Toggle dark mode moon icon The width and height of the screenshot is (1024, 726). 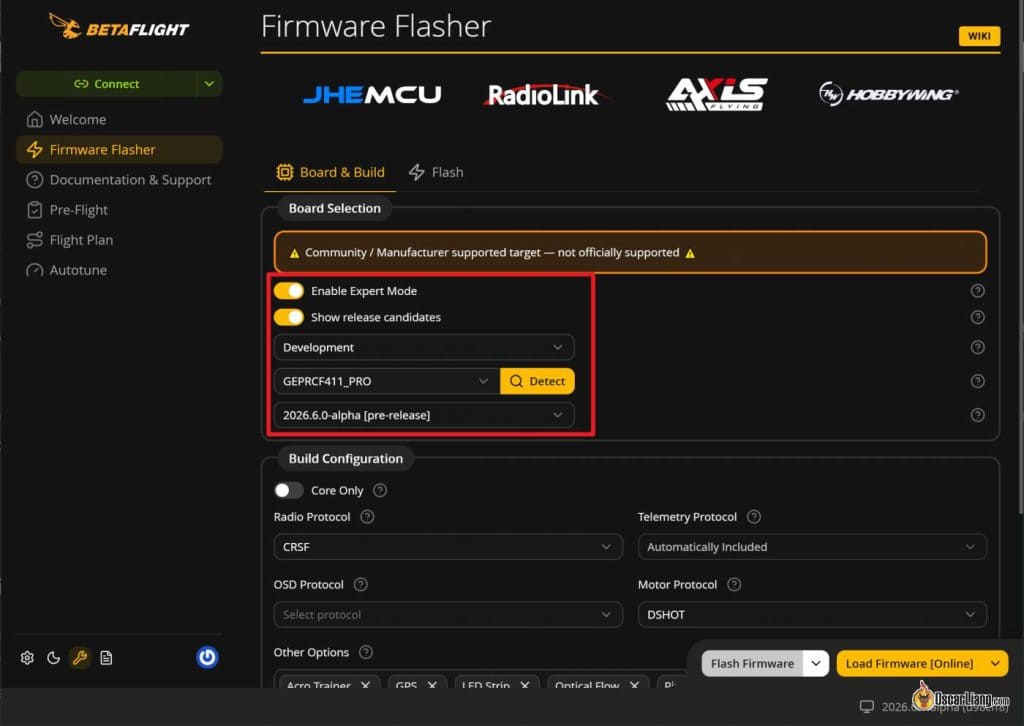click(x=54, y=657)
